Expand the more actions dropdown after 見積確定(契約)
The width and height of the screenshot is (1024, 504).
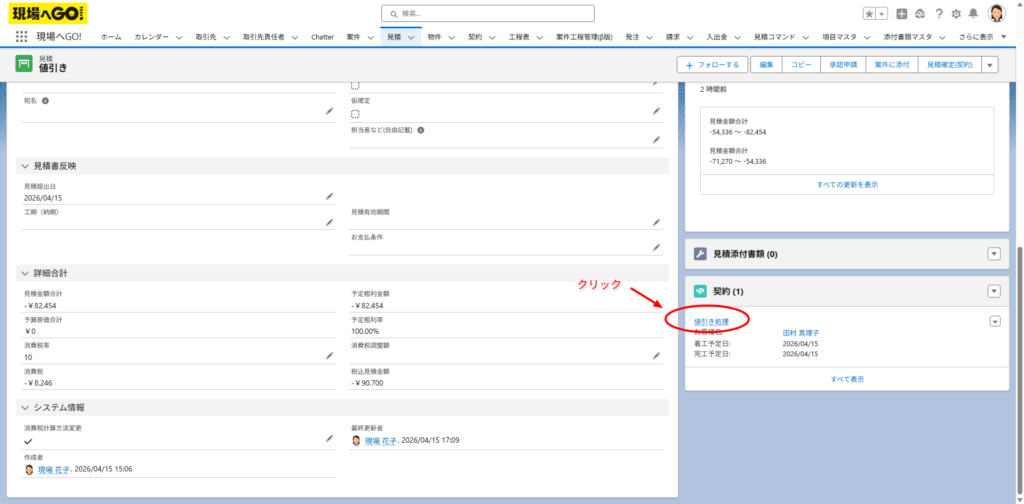click(990, 64)
